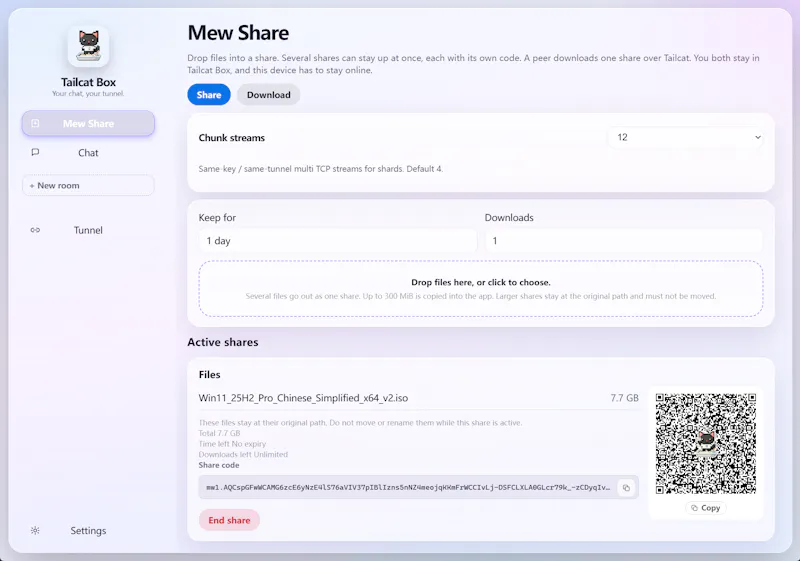Viewport: 800px width, 561px height.
Task: Open Settings in the sidebar
Action: pyautogui.click(x=88, y=530)
